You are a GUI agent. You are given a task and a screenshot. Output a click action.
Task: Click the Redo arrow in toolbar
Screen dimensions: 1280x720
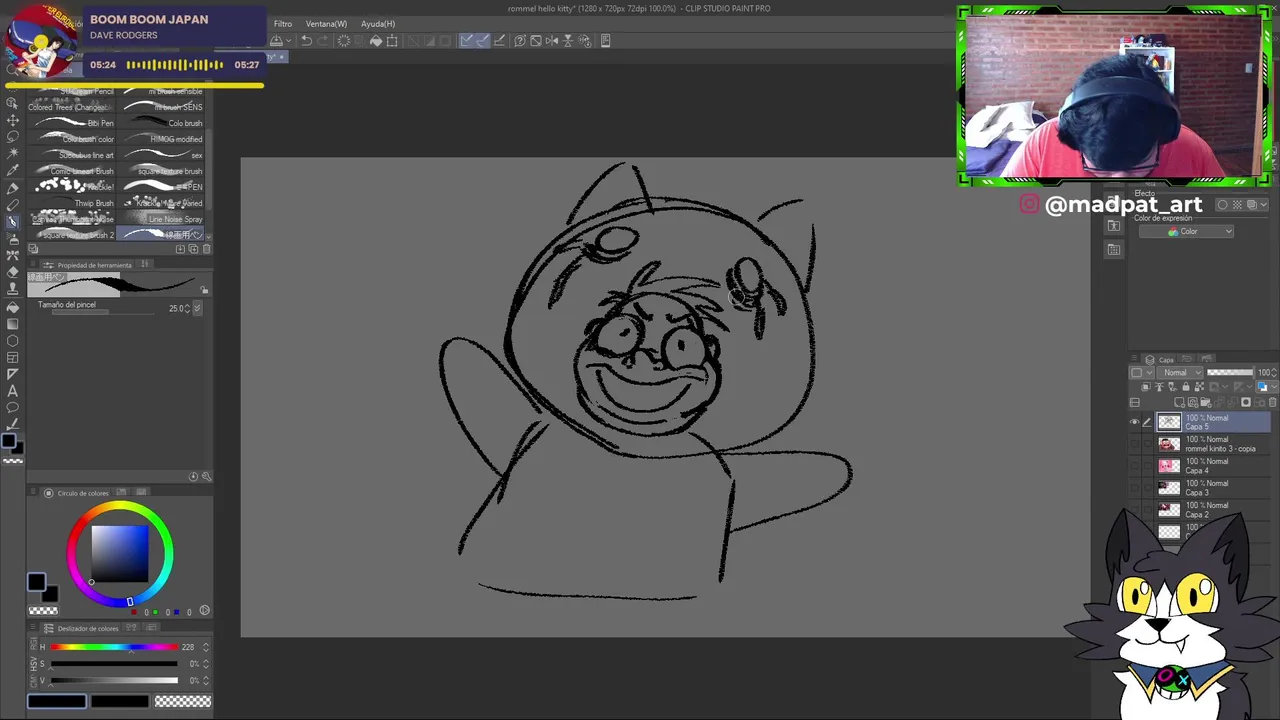click(324, 41)
